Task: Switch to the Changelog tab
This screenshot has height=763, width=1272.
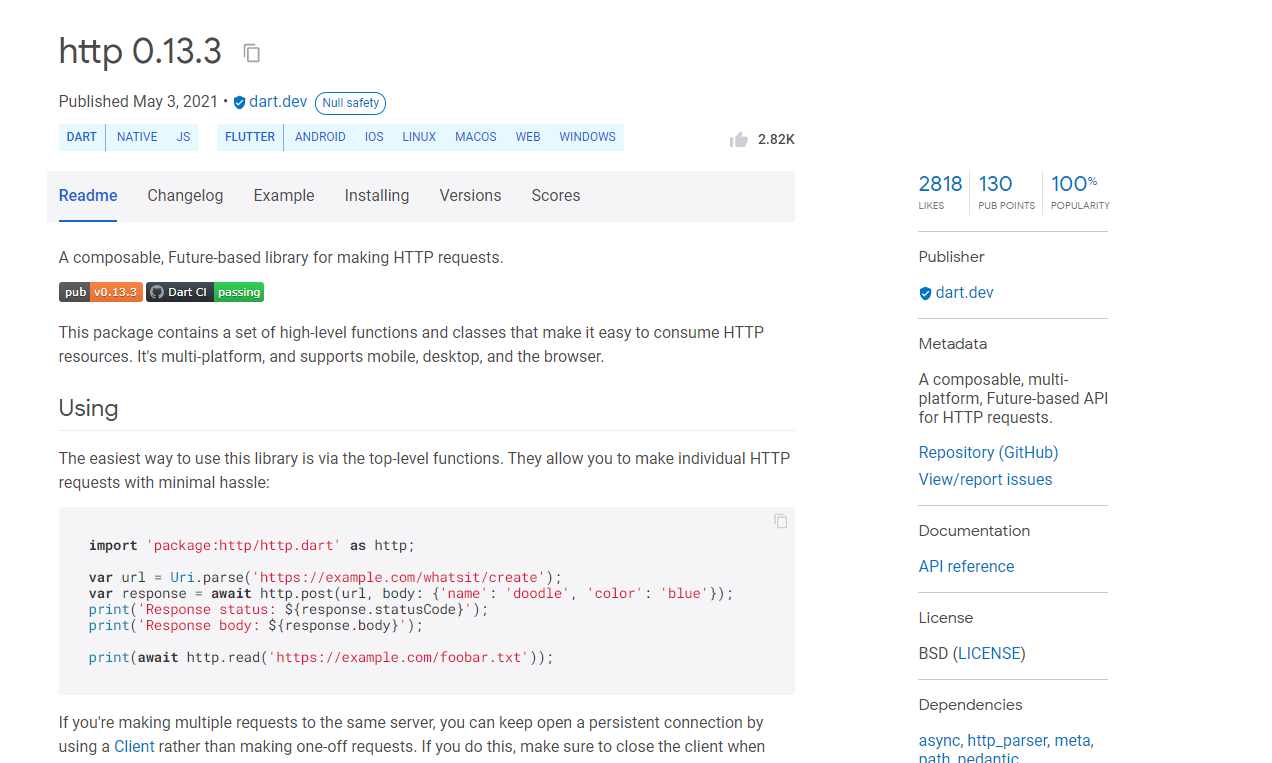Action: (x=185, y=196)
